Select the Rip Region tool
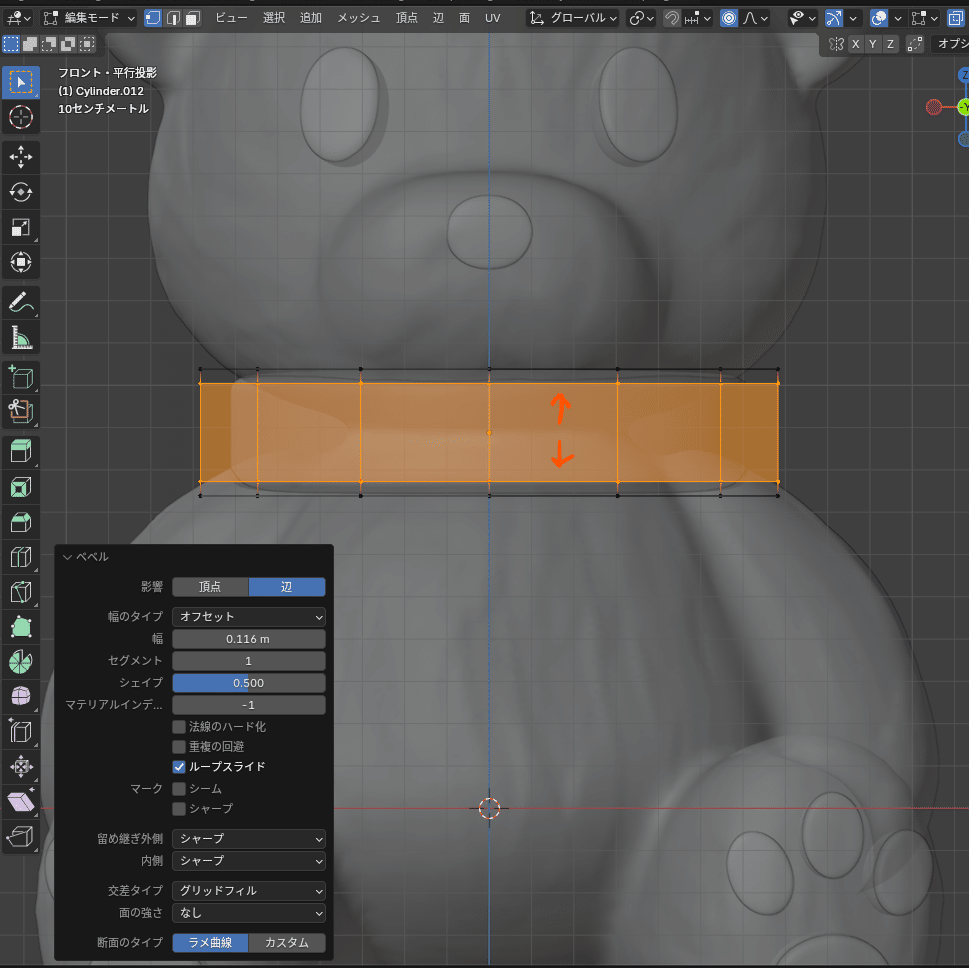The width and height of the screenshot is (969, 968). 21,837
